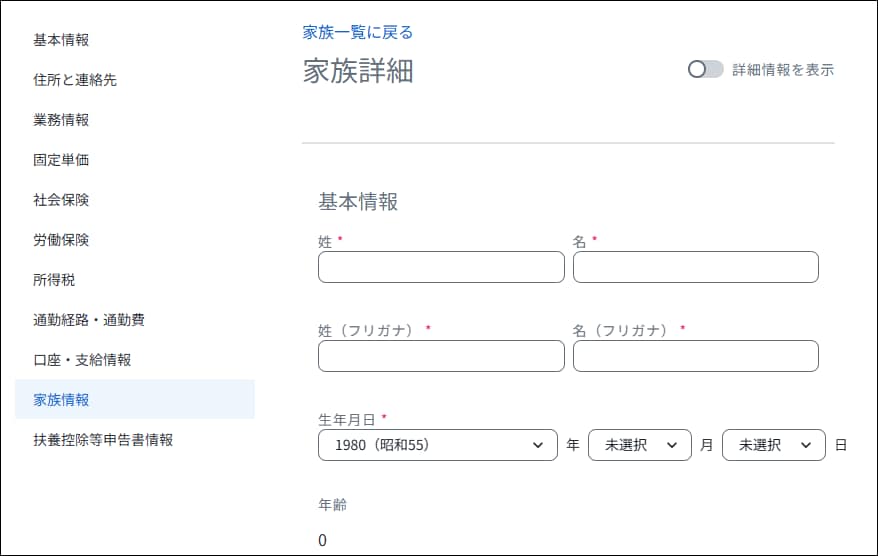The height and width of the screenshot is (556, 878).
Task: Select 基本情報 in the sidebar menu
Action: click(x=61, y=40)
